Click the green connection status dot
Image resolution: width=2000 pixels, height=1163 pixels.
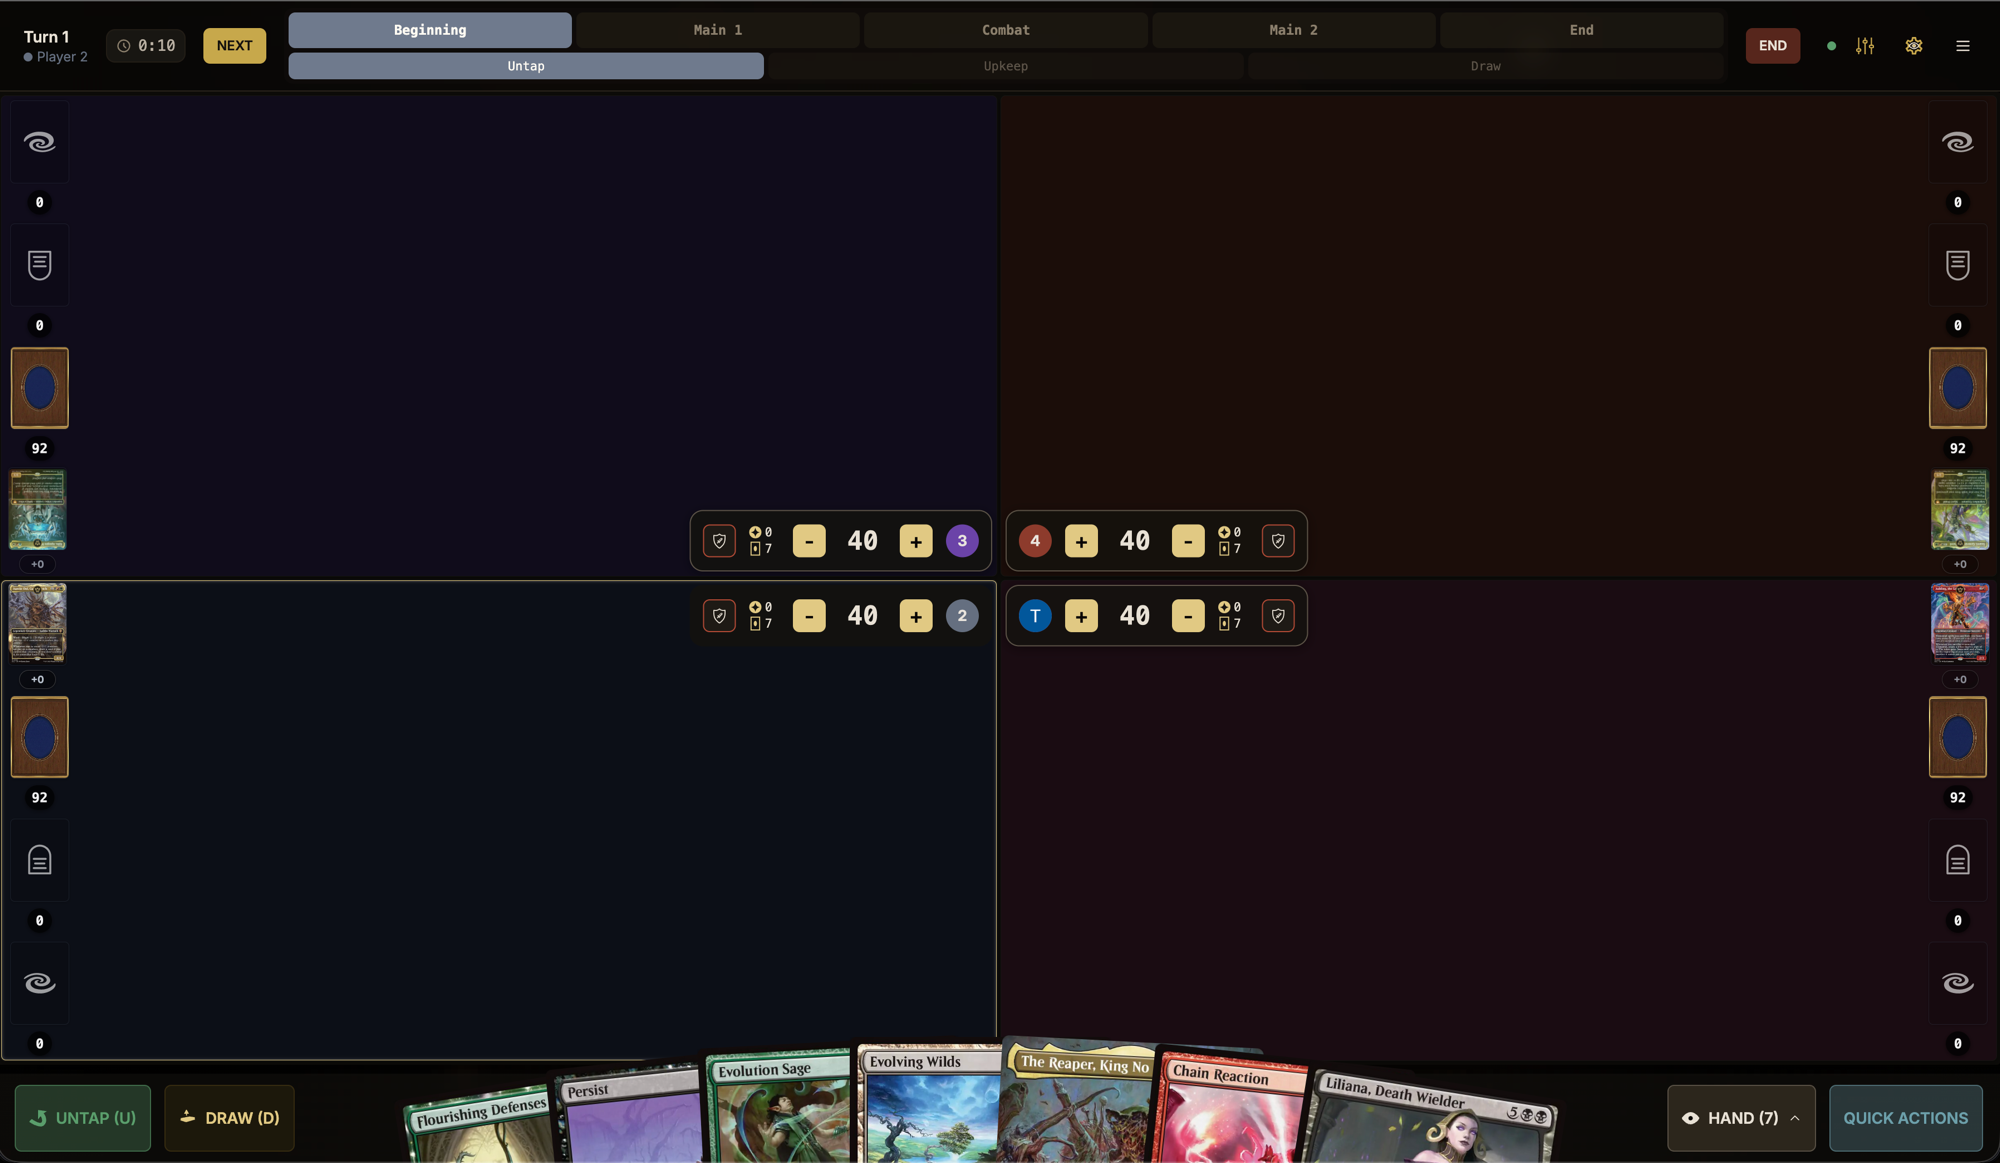click(1830, 46)
